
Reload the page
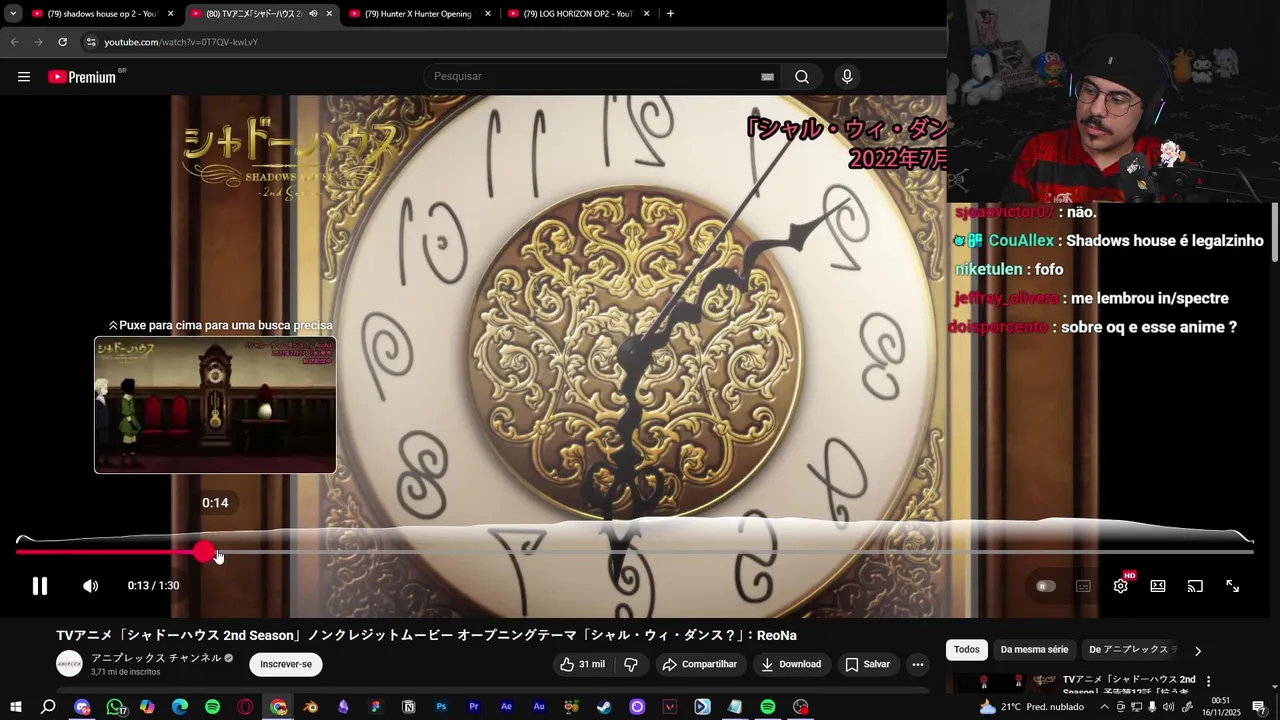(x=62, y=42)
